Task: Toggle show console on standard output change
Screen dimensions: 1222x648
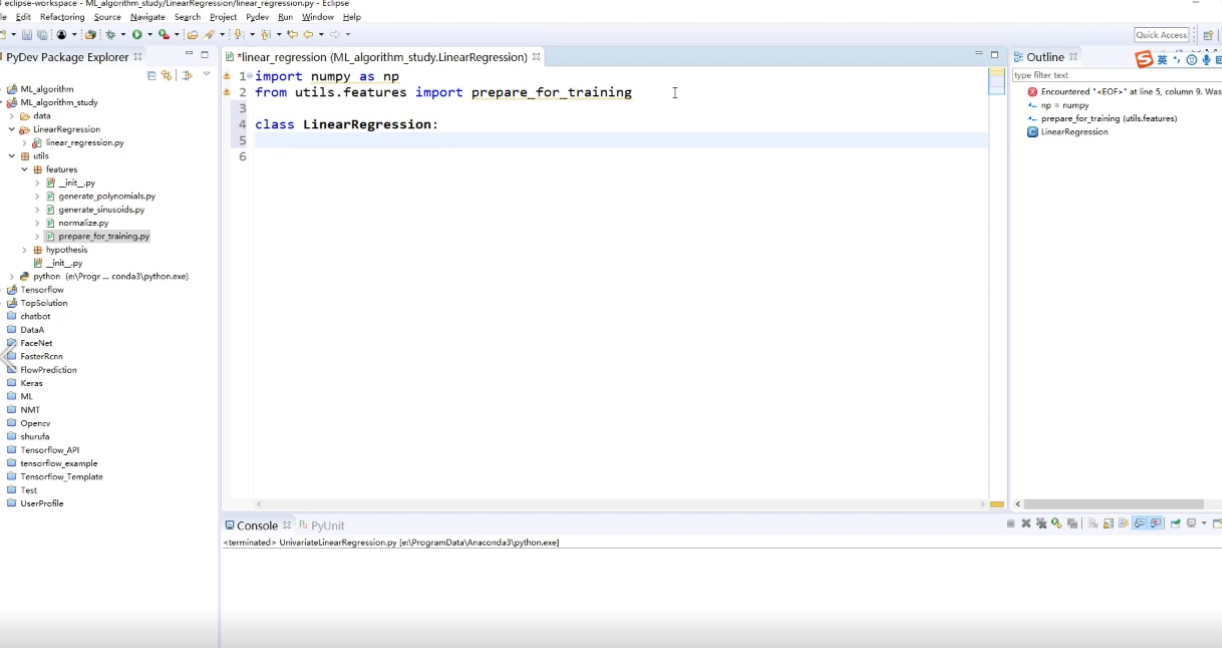Action: [x=1140, y=524]
